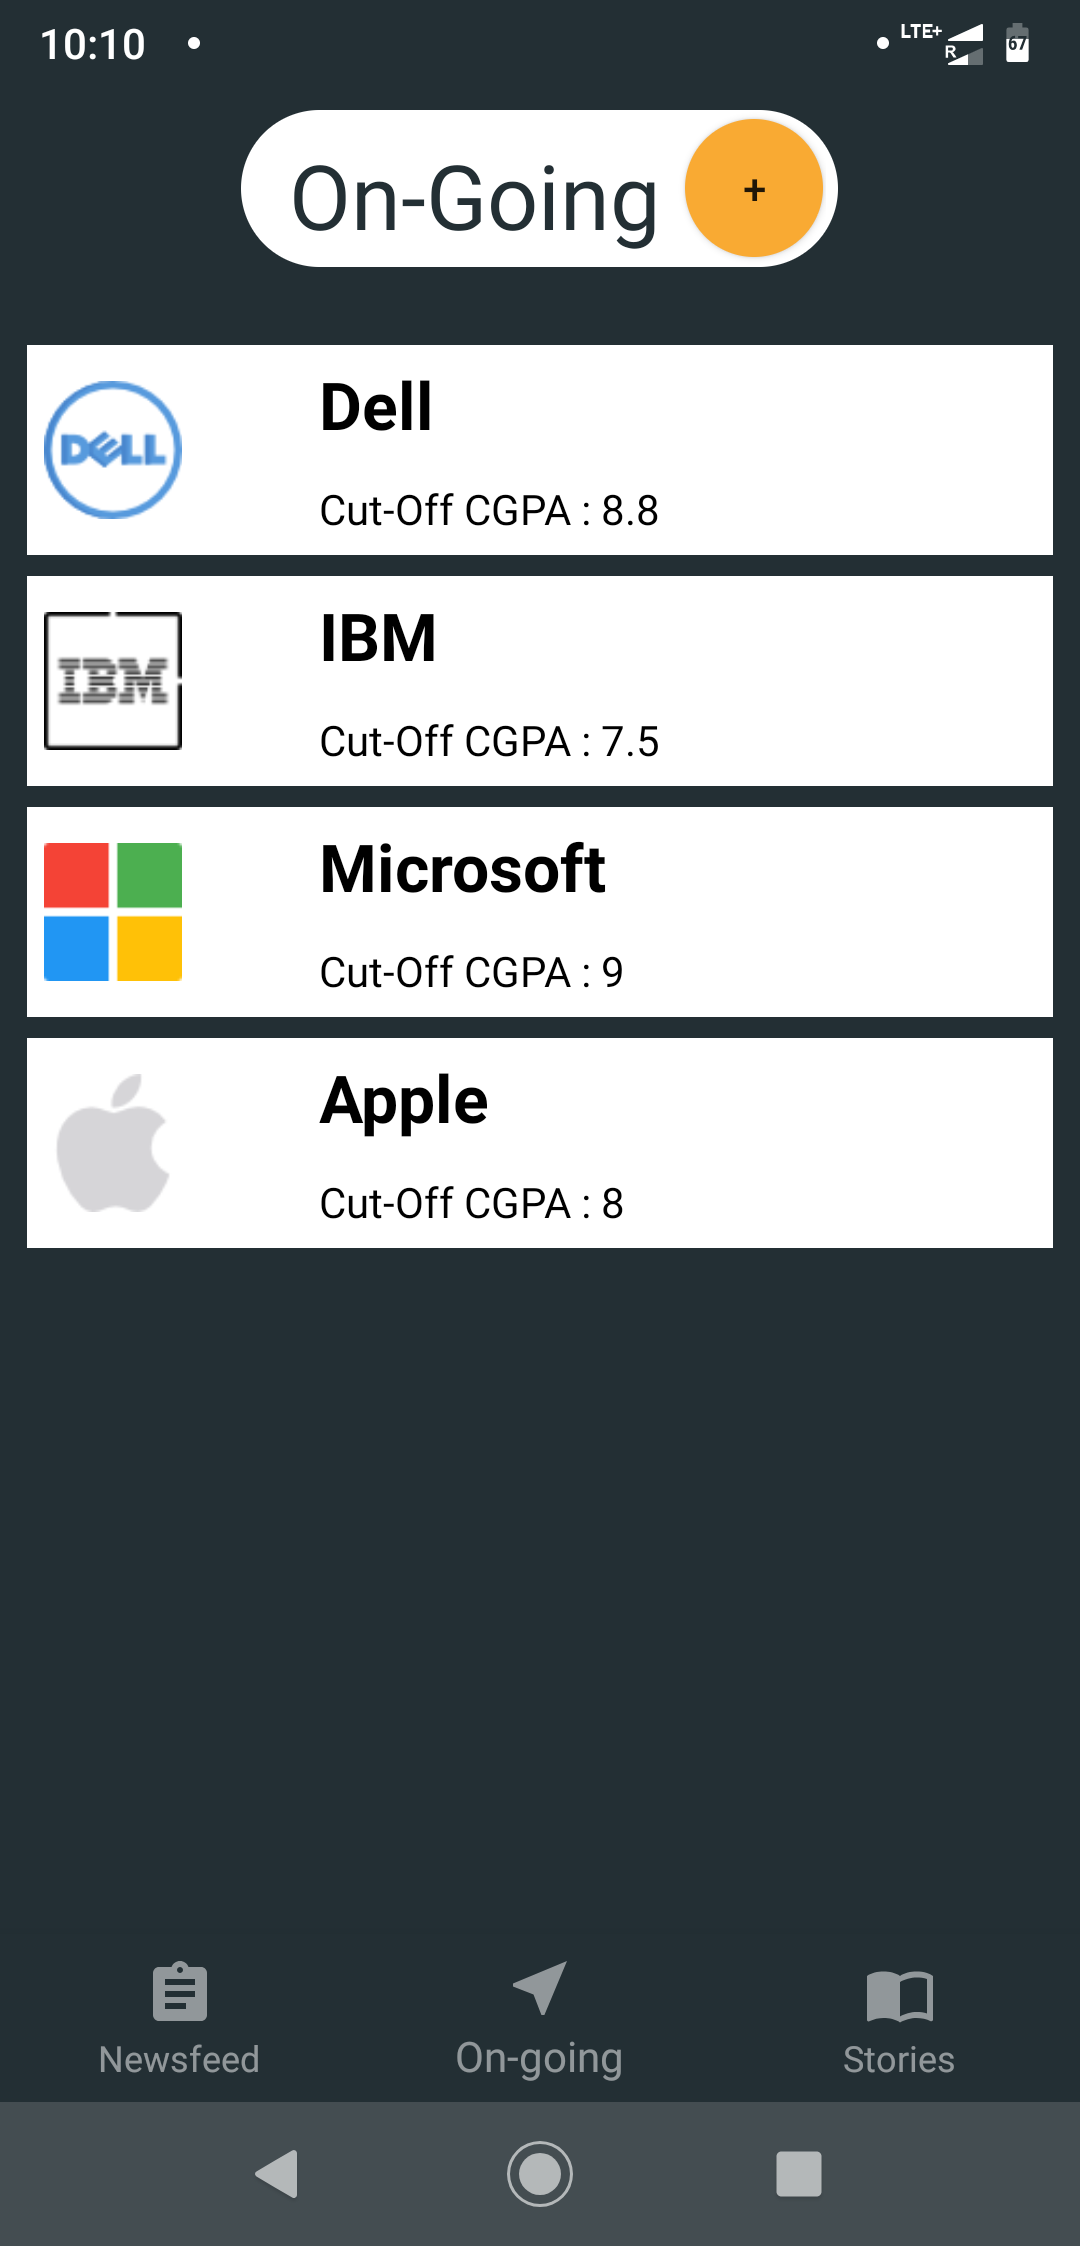Open the Stories book icon
The width and height of the screenshot is (1080, 2246).
[899, 1996]
